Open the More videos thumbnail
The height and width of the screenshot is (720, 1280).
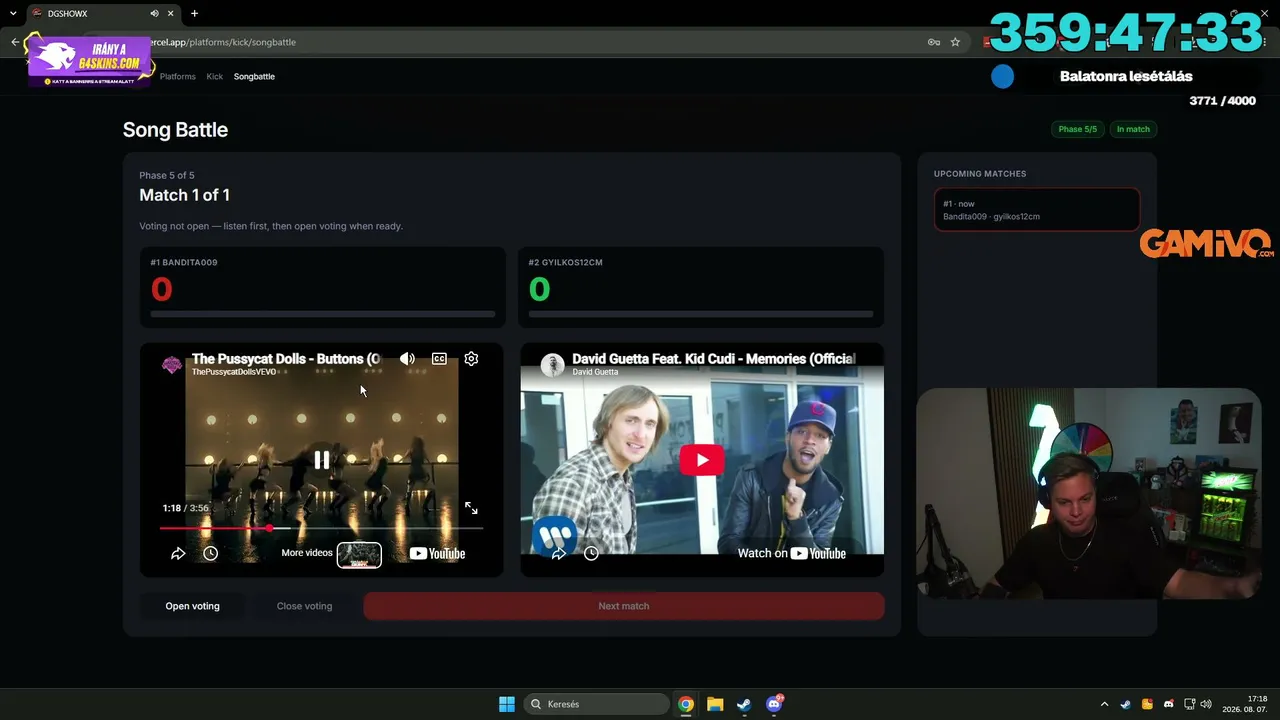[359, 554]
